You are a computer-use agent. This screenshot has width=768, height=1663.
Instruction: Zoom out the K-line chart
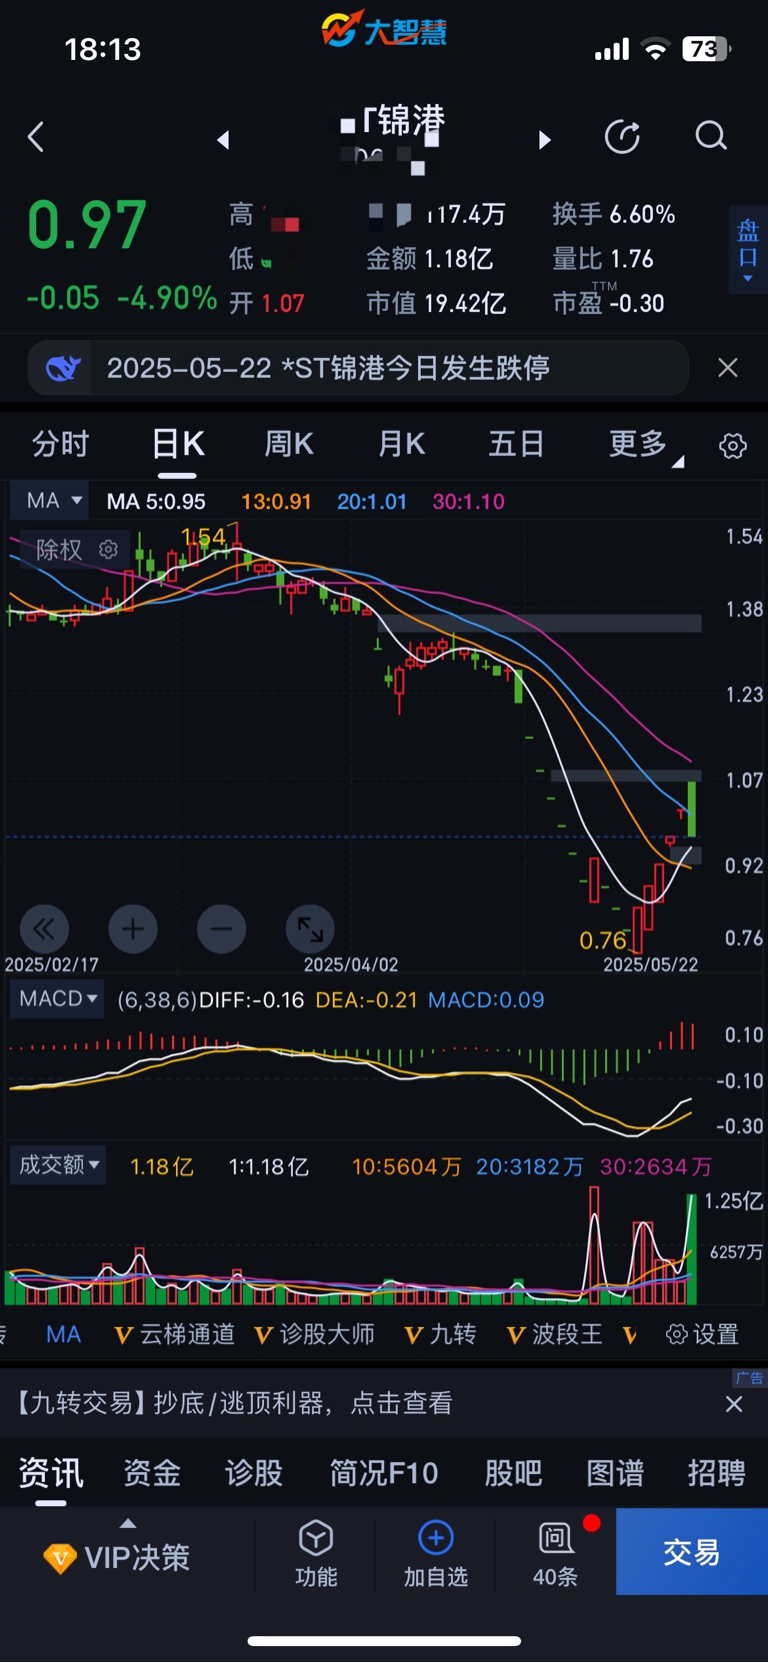click(x=222, y=930)
